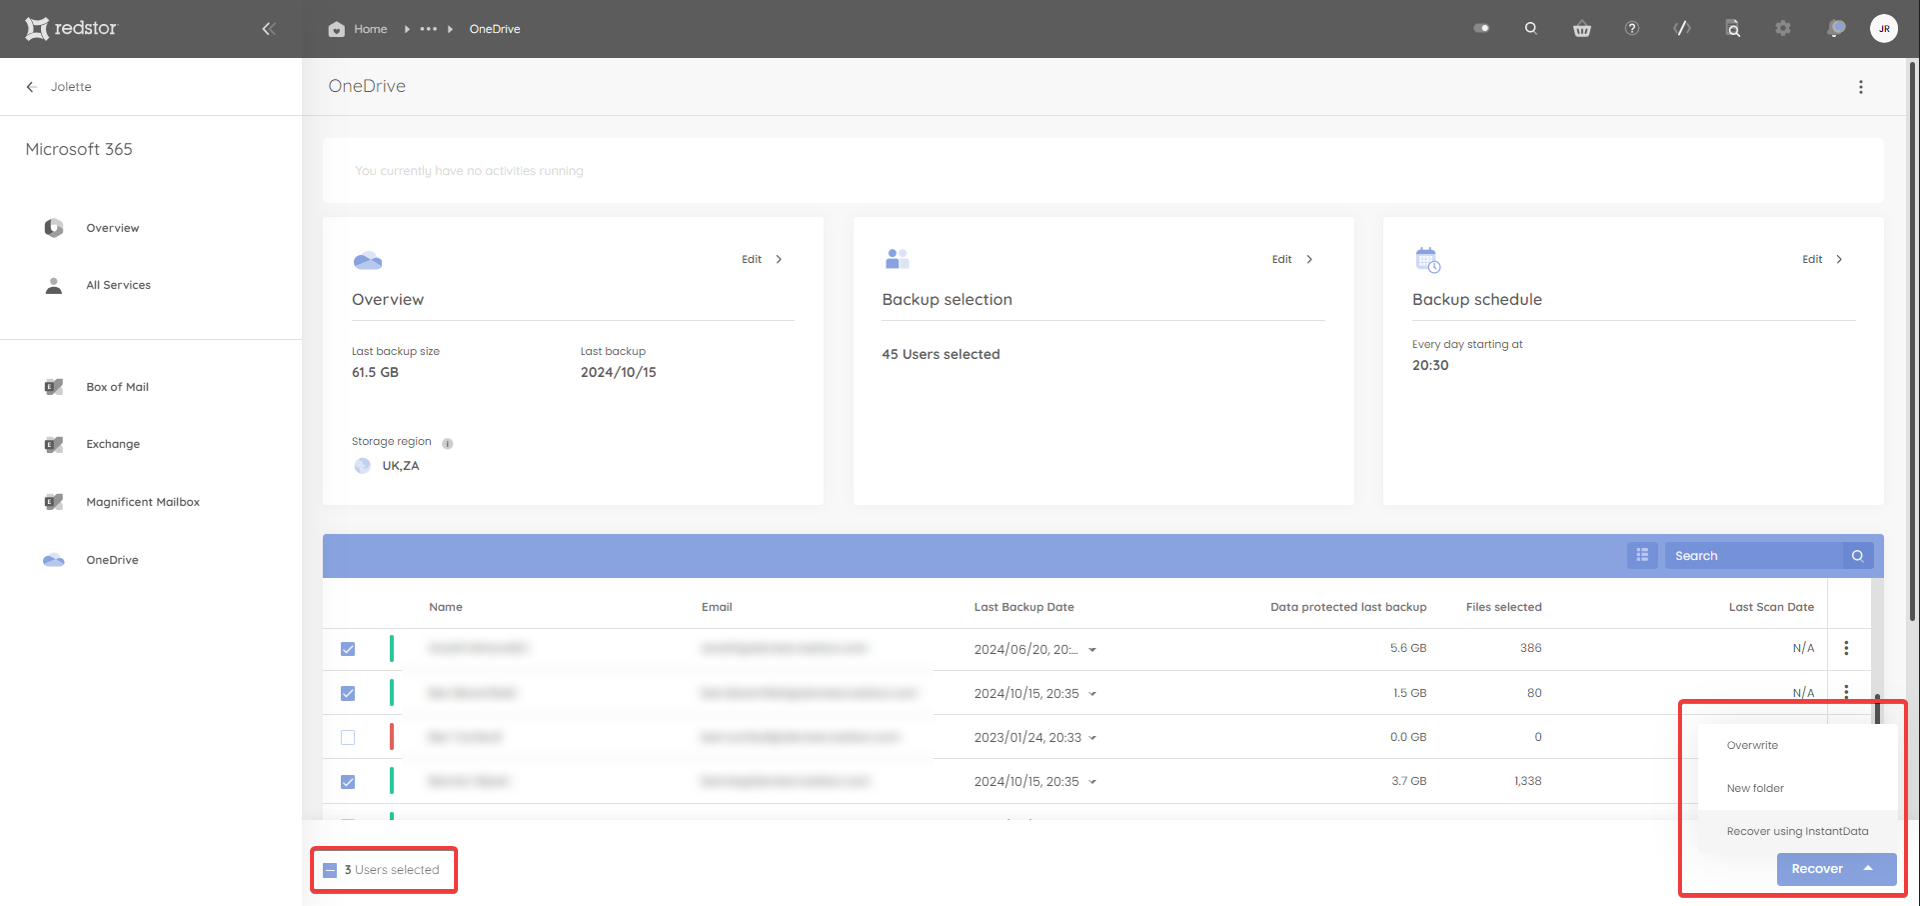Expand backup date 2024/06/20 dropdown
The height and width of the screenshot is (906, 1920).
click(x=1092, y=650)
